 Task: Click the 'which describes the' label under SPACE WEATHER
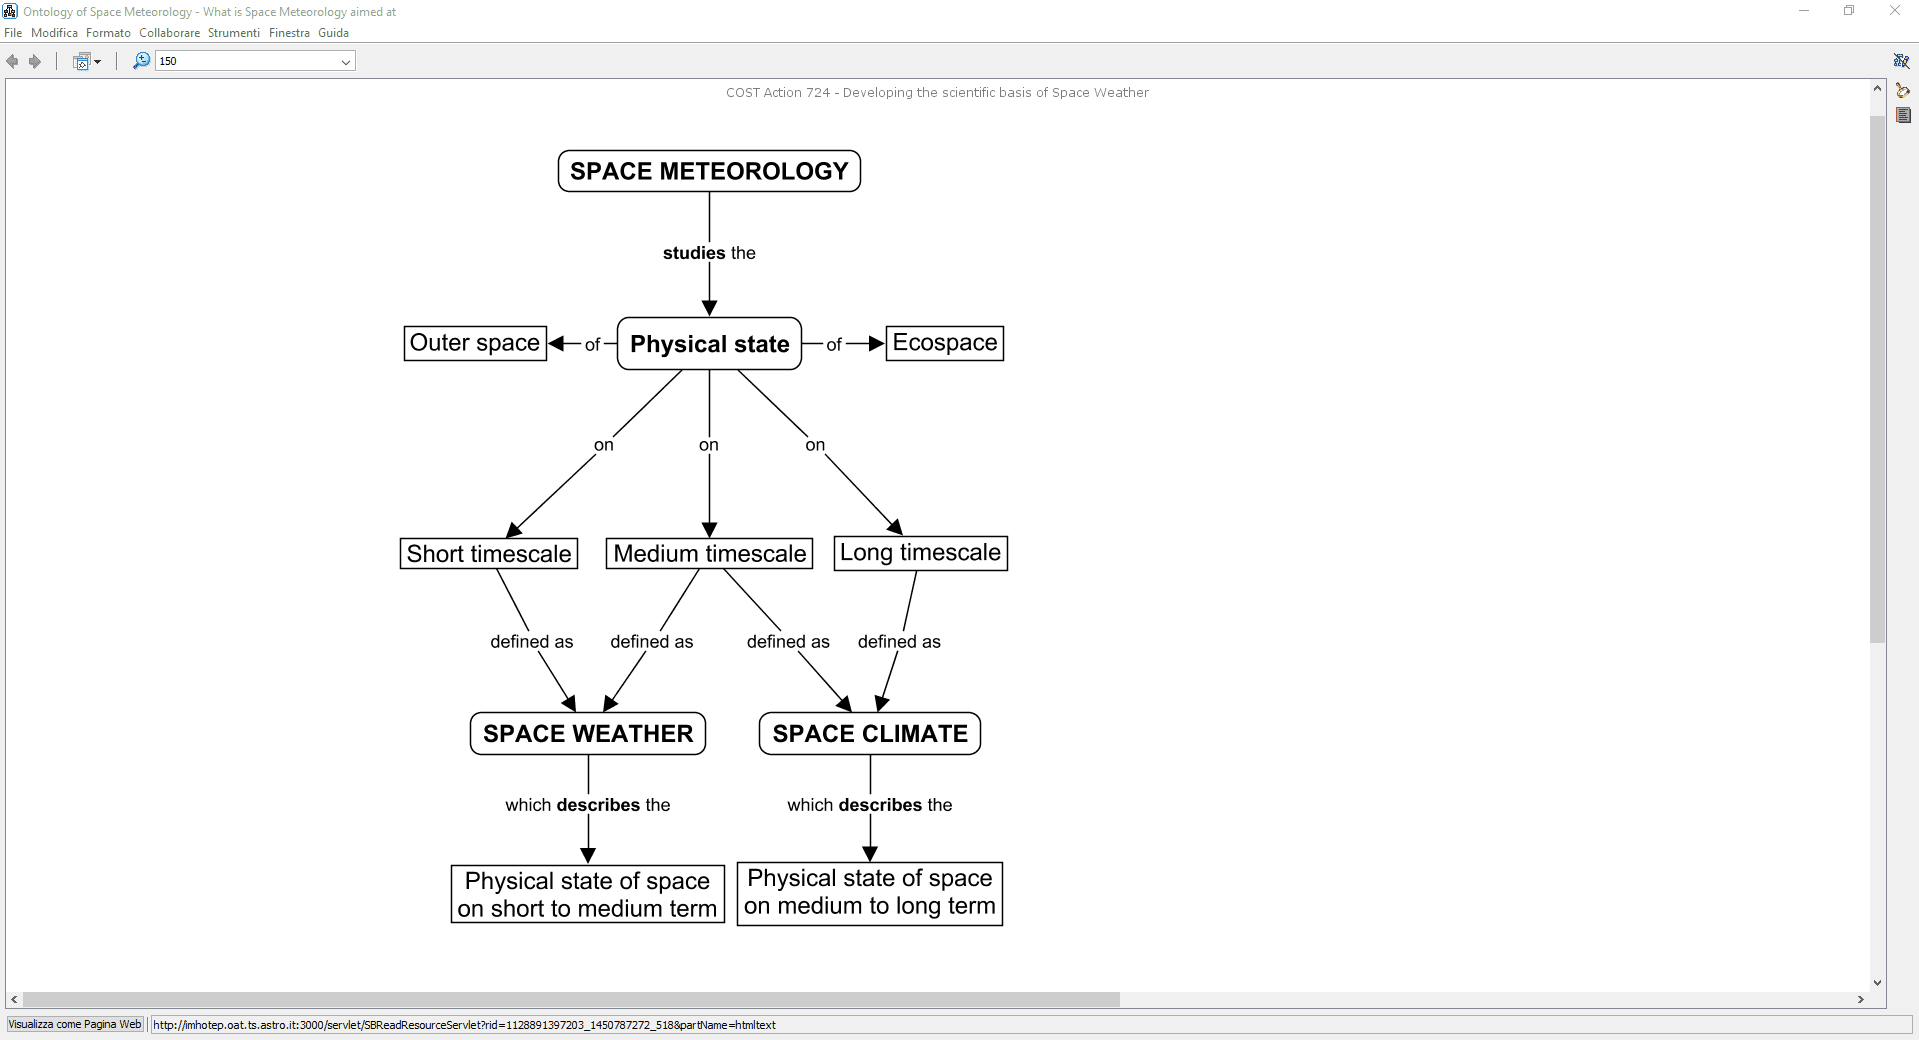coord(588,805)
